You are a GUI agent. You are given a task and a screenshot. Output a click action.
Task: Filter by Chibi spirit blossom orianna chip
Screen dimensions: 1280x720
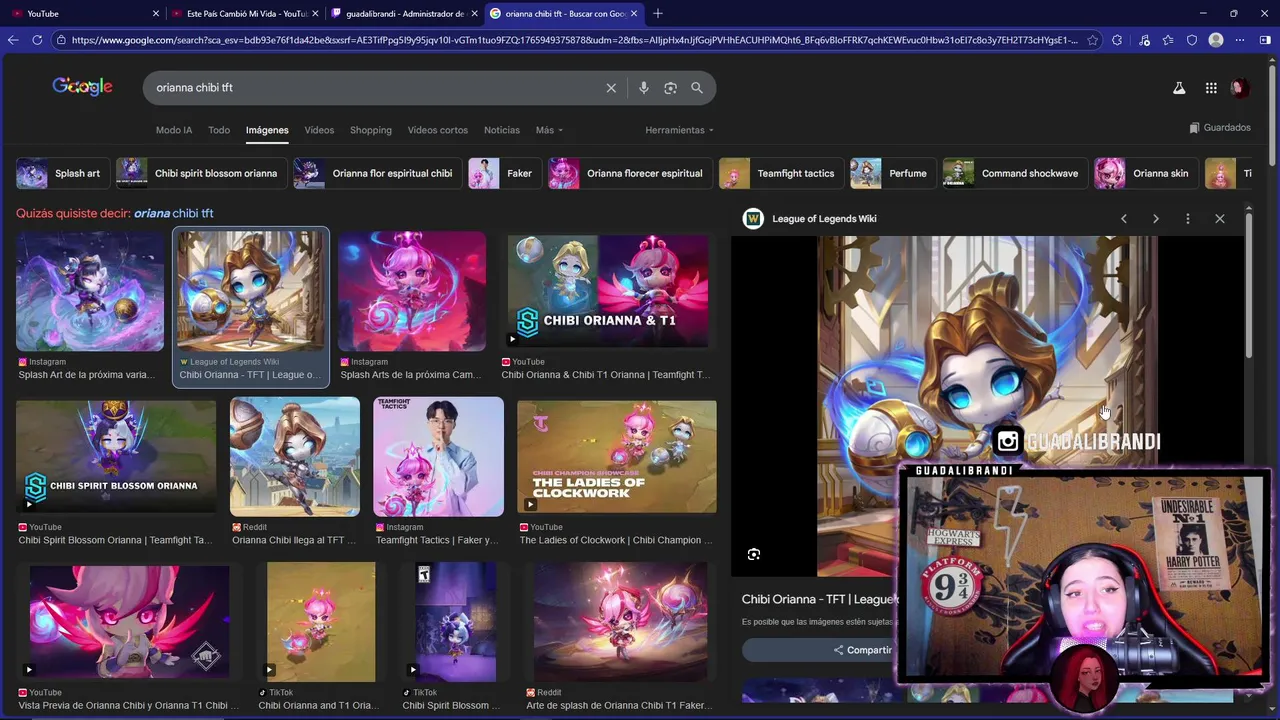(202, 173)
